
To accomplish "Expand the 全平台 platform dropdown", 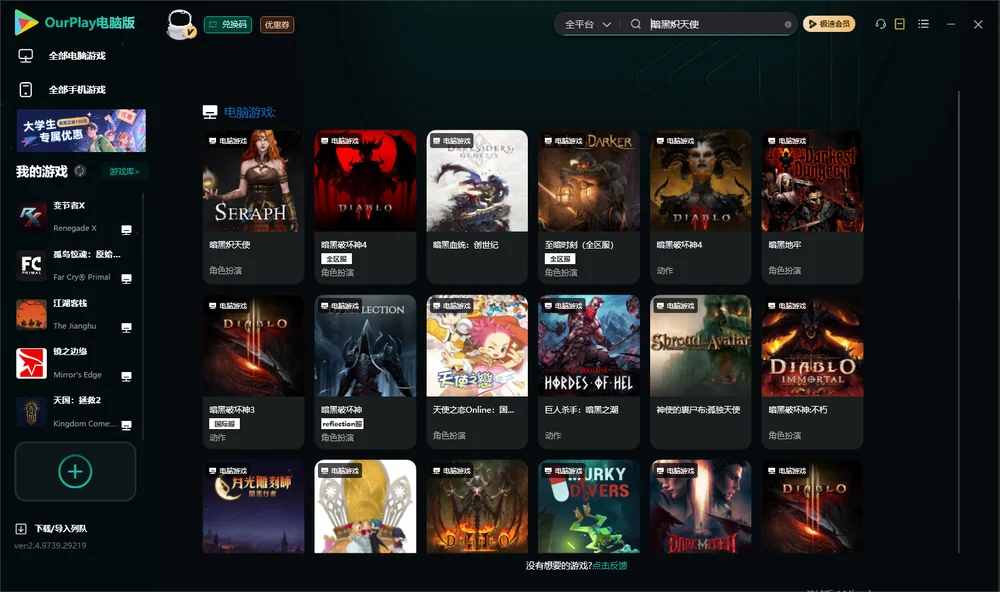I will click(587, 24).
